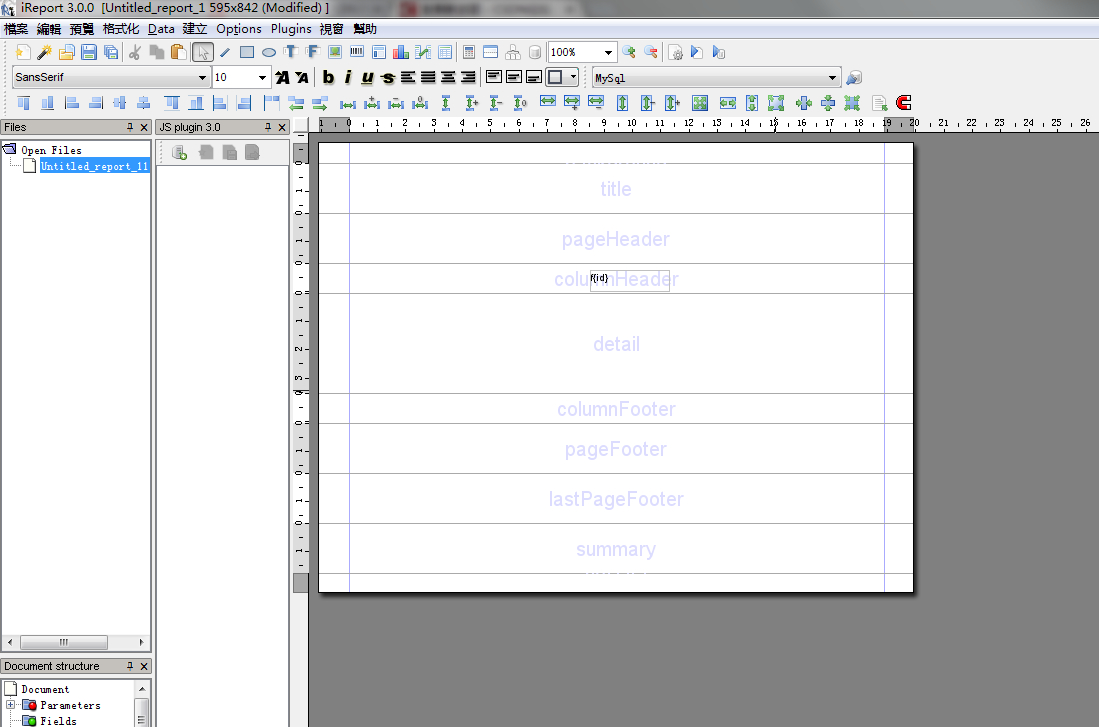This screenshot has width=1099, height=727.
Task: Toggle italic text formatting
Action: [348, 78]
